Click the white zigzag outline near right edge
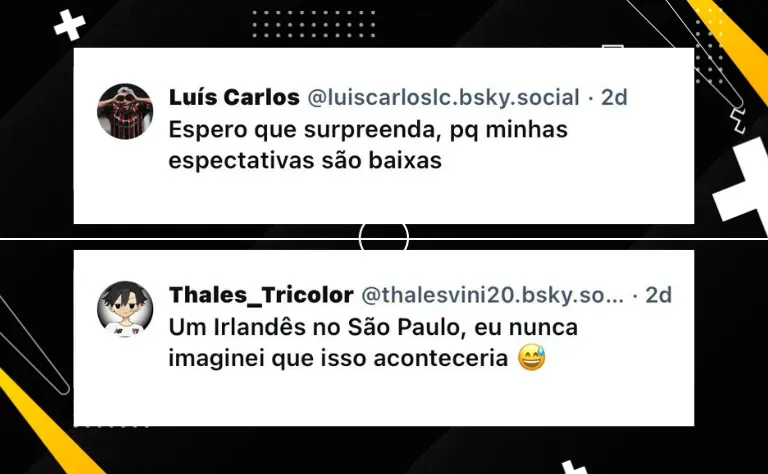Screen dimensions: 768x474 tap(737, 121)
